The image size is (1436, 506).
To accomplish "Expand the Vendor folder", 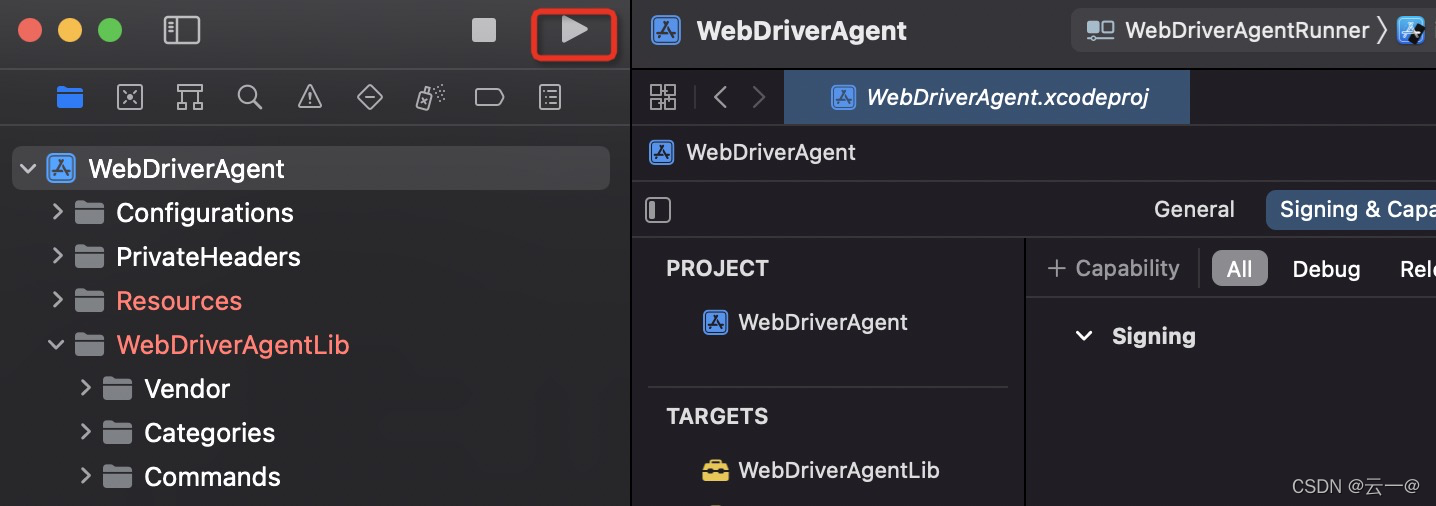I will tap(85, 388).
